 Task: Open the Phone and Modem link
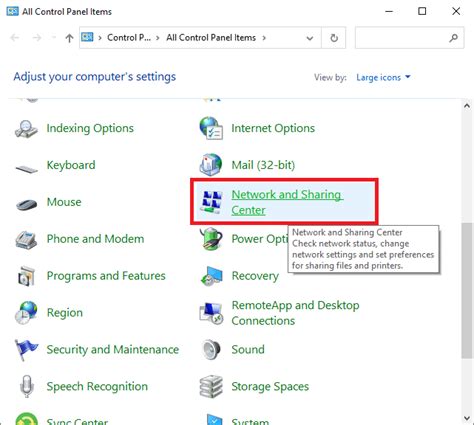(95, 239)
